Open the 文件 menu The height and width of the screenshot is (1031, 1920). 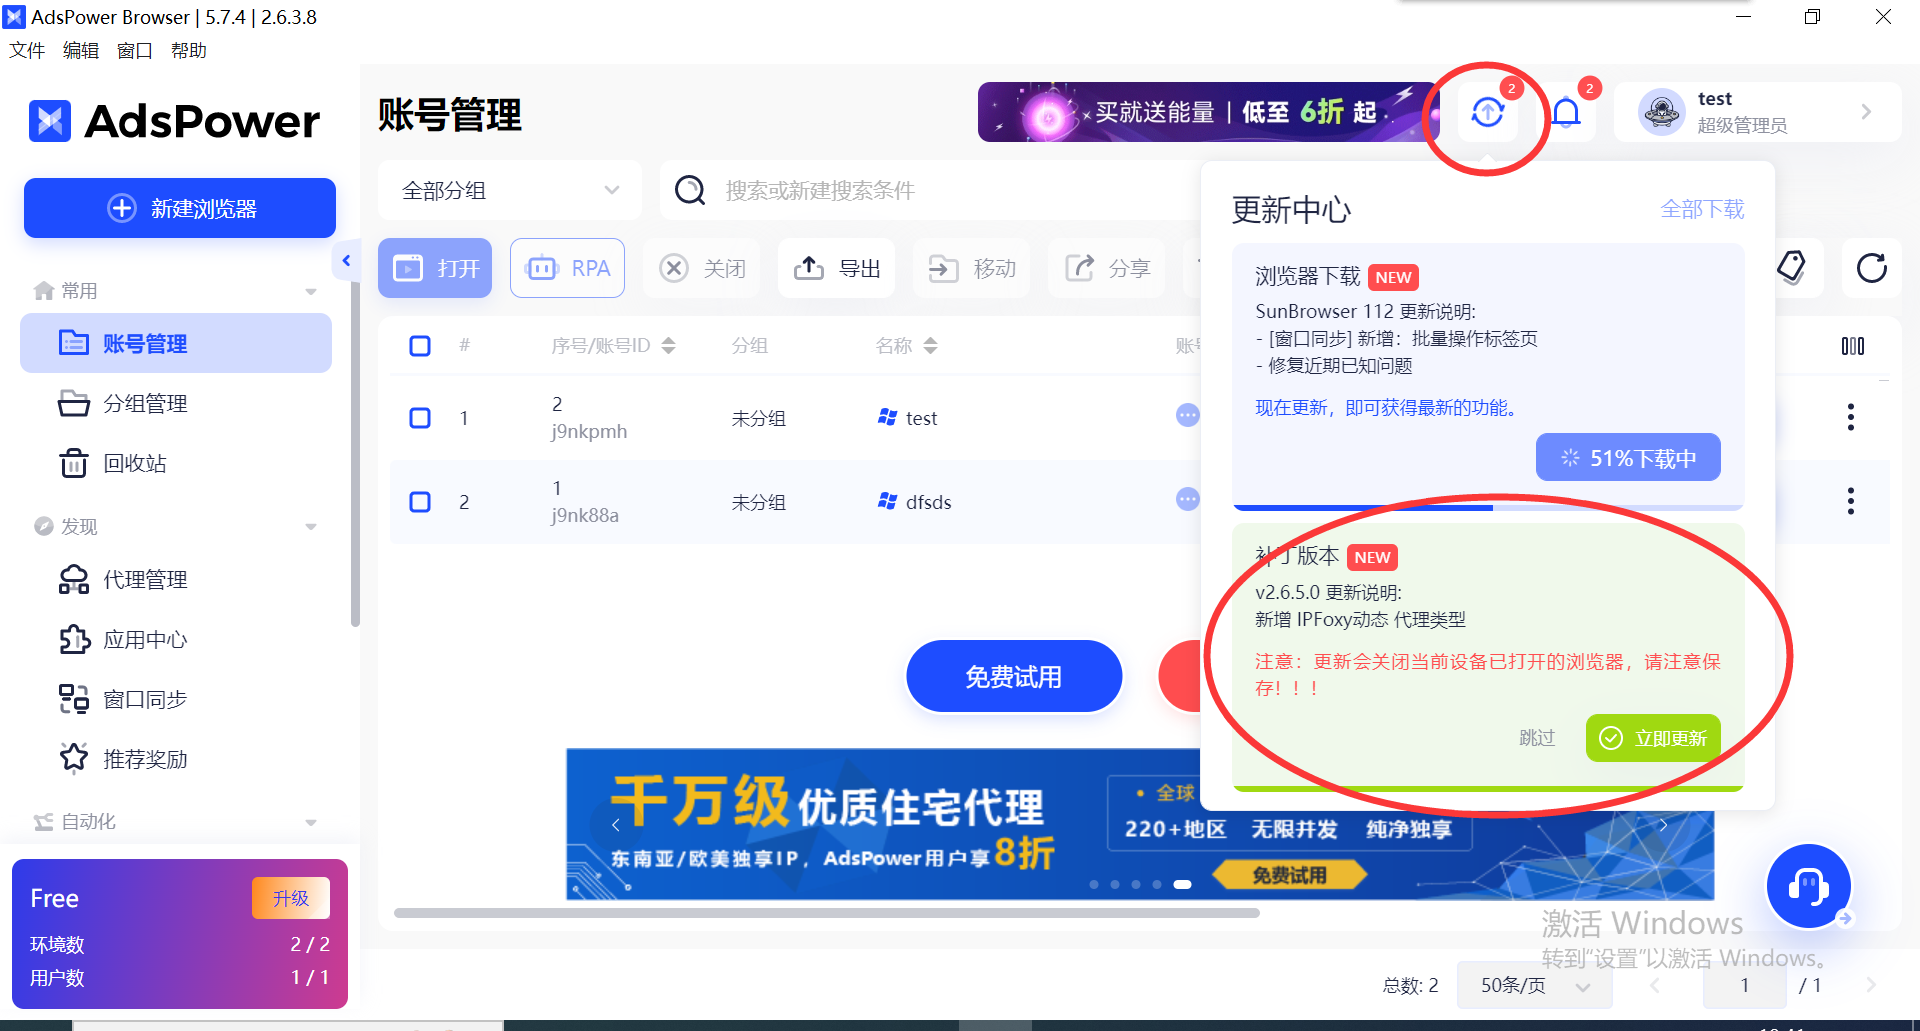(x=27, y=51)
